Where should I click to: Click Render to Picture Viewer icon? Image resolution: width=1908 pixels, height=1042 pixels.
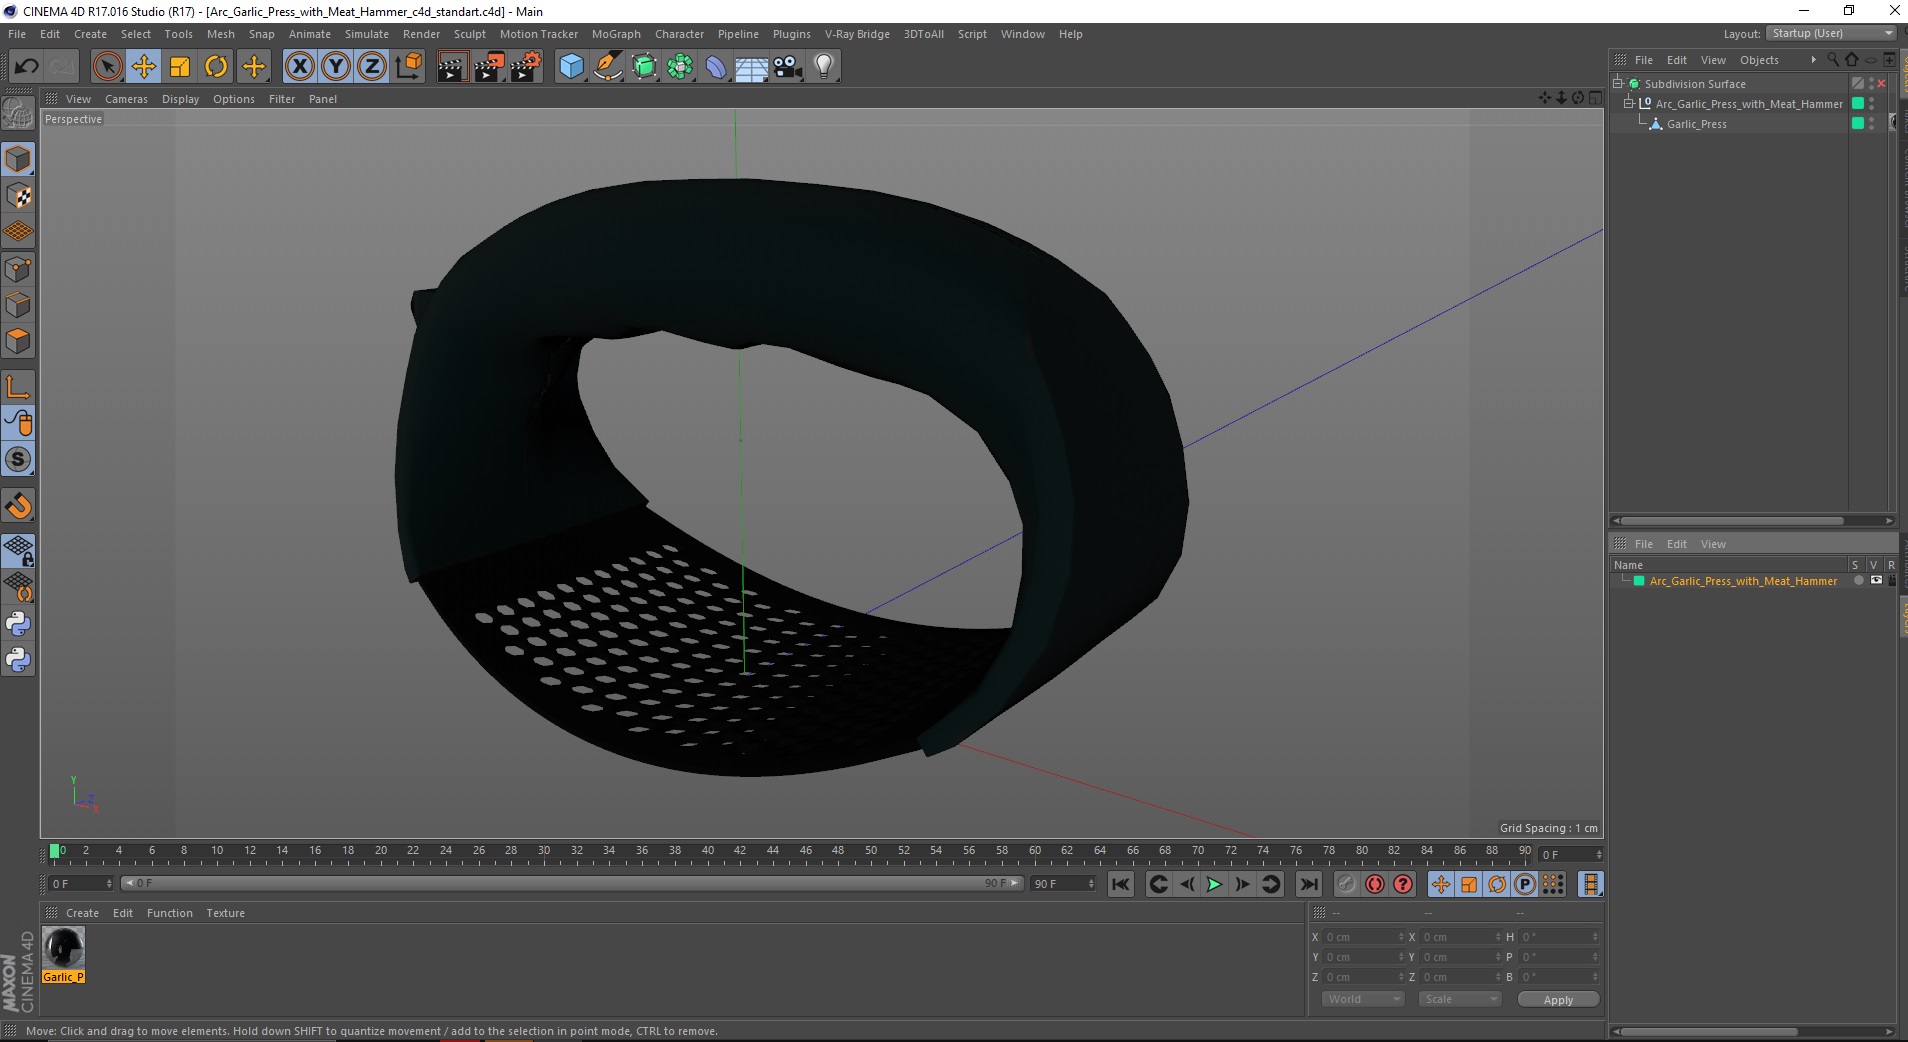pyautogui.click(x=489, y=67)
